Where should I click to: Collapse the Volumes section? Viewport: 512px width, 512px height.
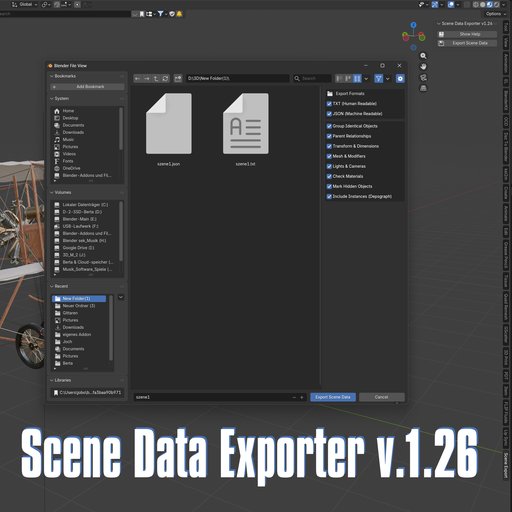52,192
